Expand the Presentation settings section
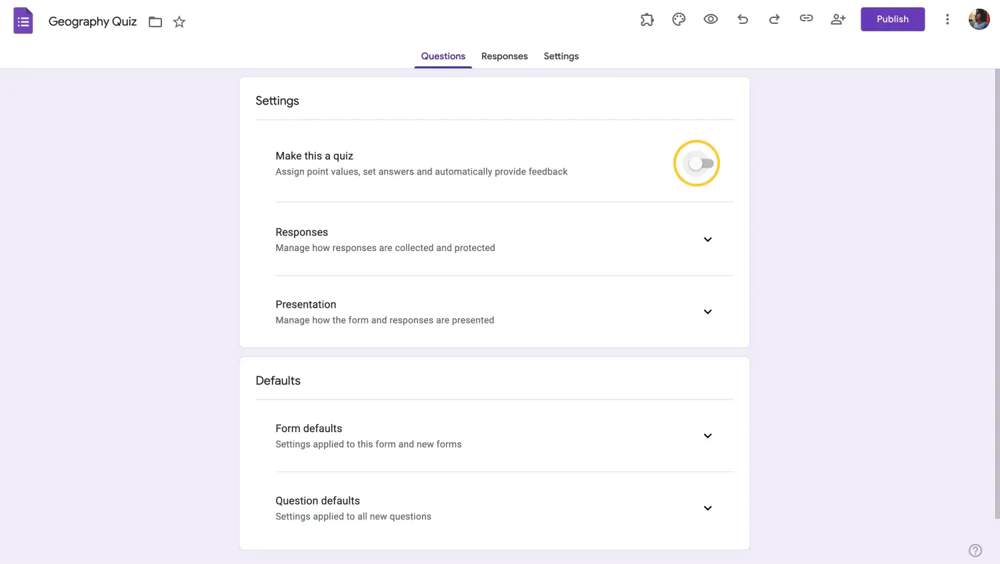Image resolution: width=1000 pixels, height=564 pixels. [x=707, y=312]
